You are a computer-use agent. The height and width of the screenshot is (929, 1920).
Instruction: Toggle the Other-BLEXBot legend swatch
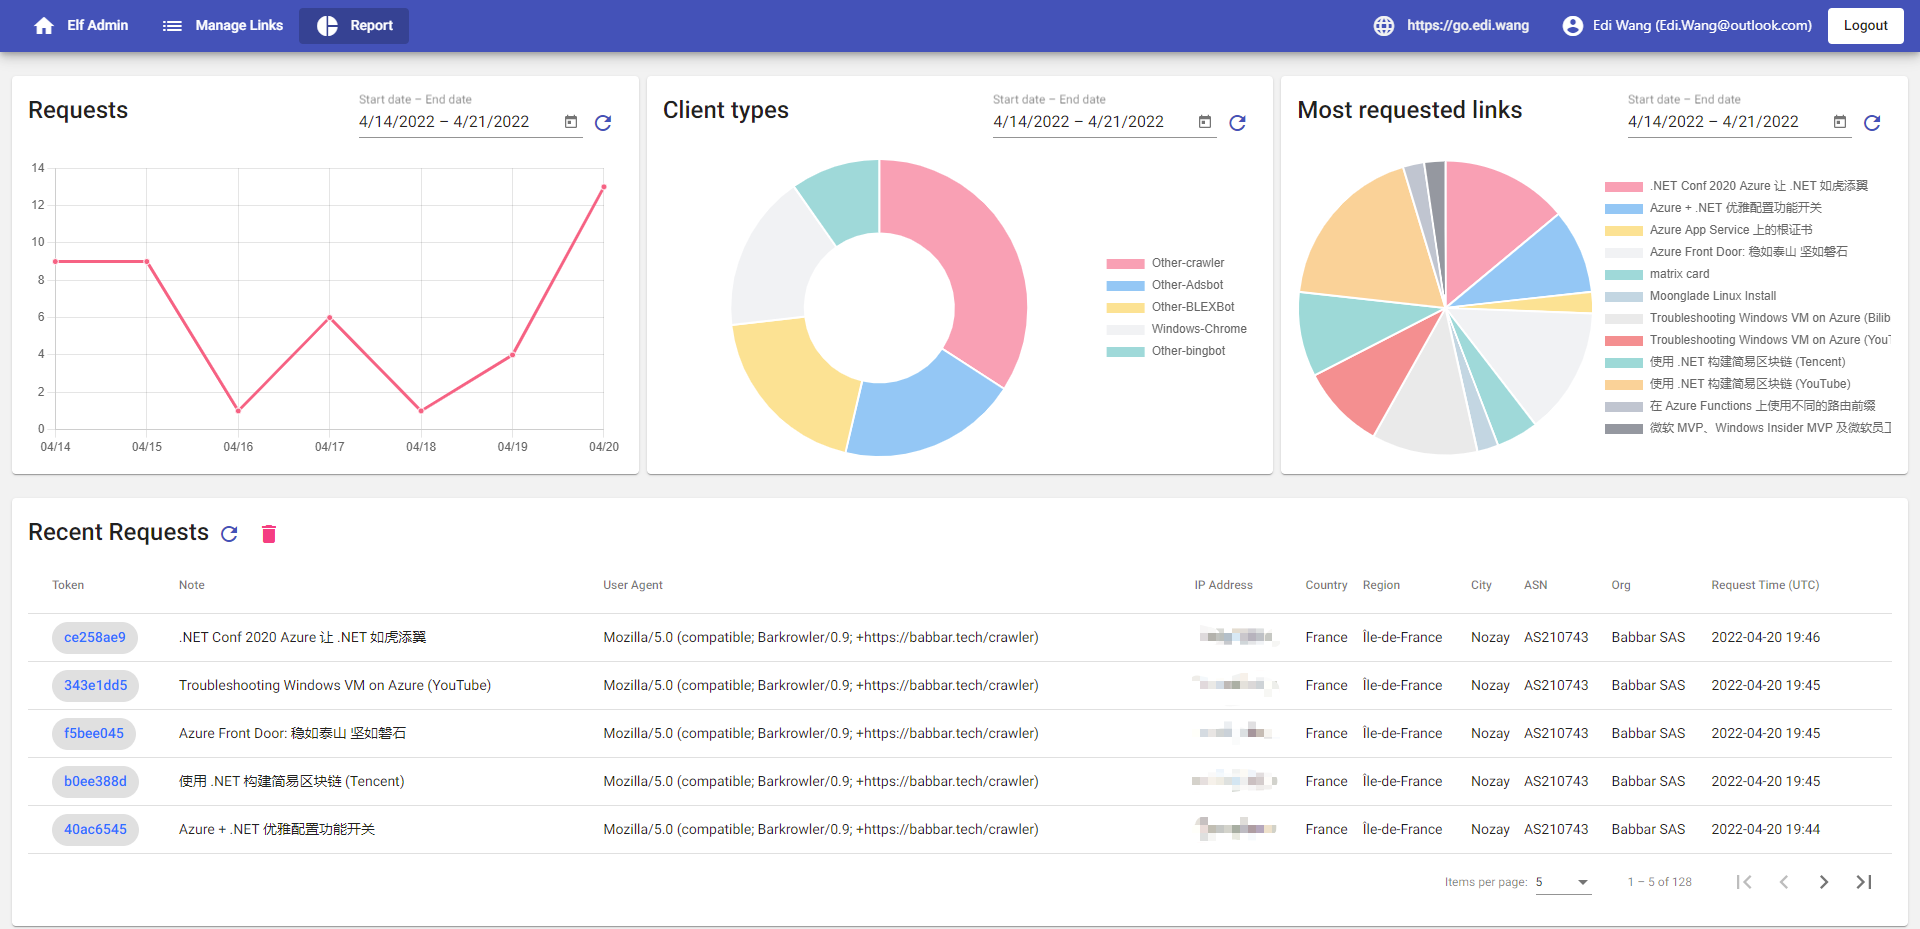pos(1125,308)
